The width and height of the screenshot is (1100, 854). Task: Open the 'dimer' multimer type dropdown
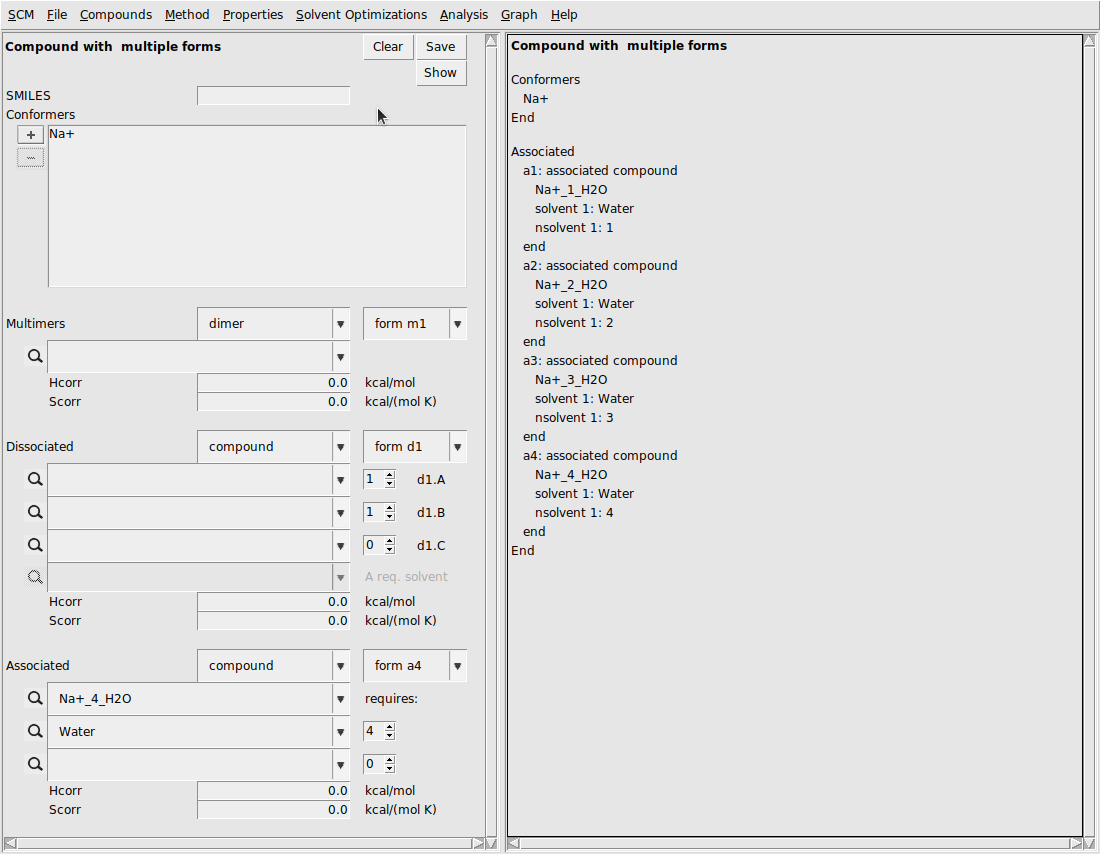[341, 323]
